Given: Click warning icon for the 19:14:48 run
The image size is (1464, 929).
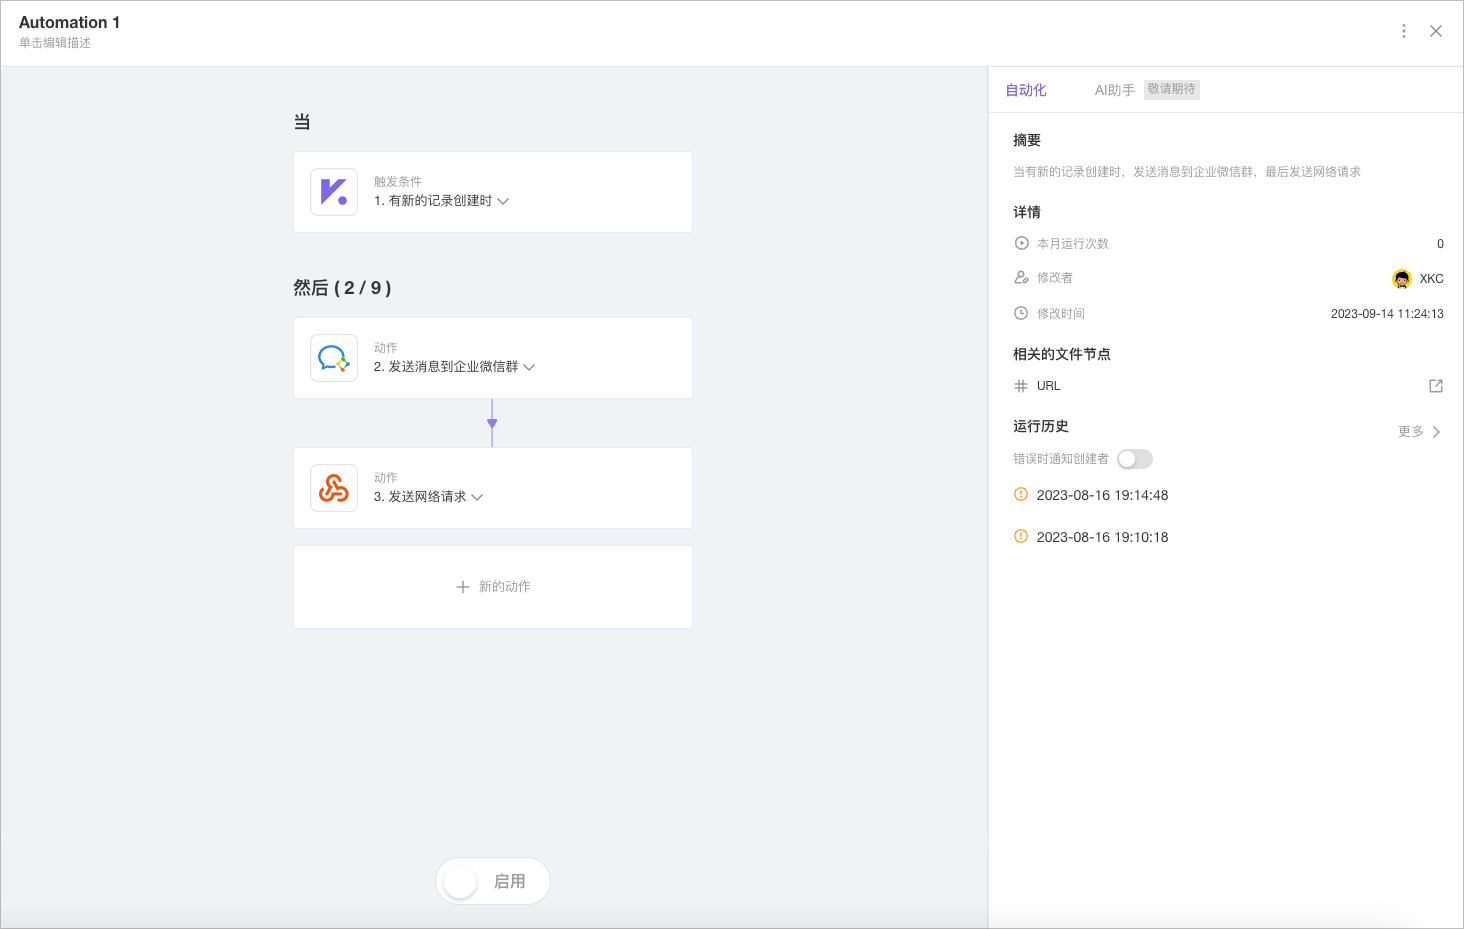Looking at the screenshot, I should (1021, 495).
